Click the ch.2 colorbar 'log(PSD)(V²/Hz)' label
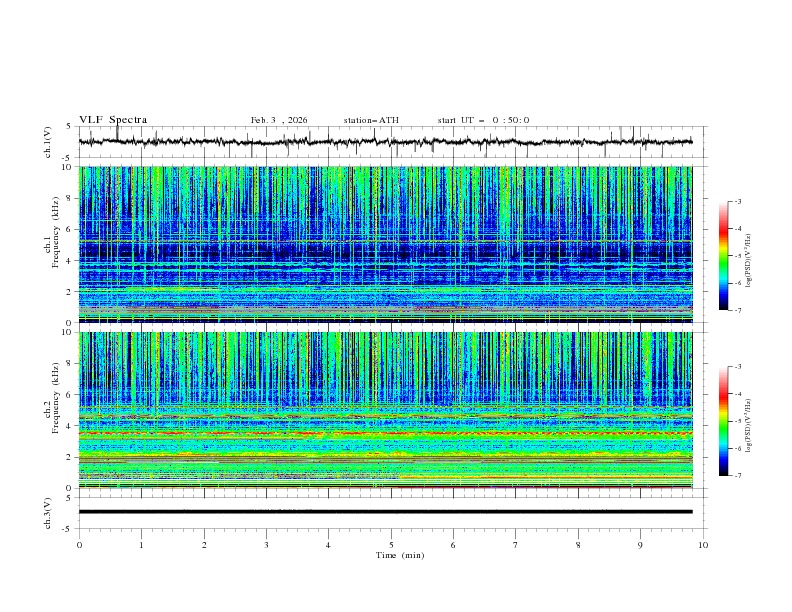Viewport: 792px width, 612px height. (749, 426)
